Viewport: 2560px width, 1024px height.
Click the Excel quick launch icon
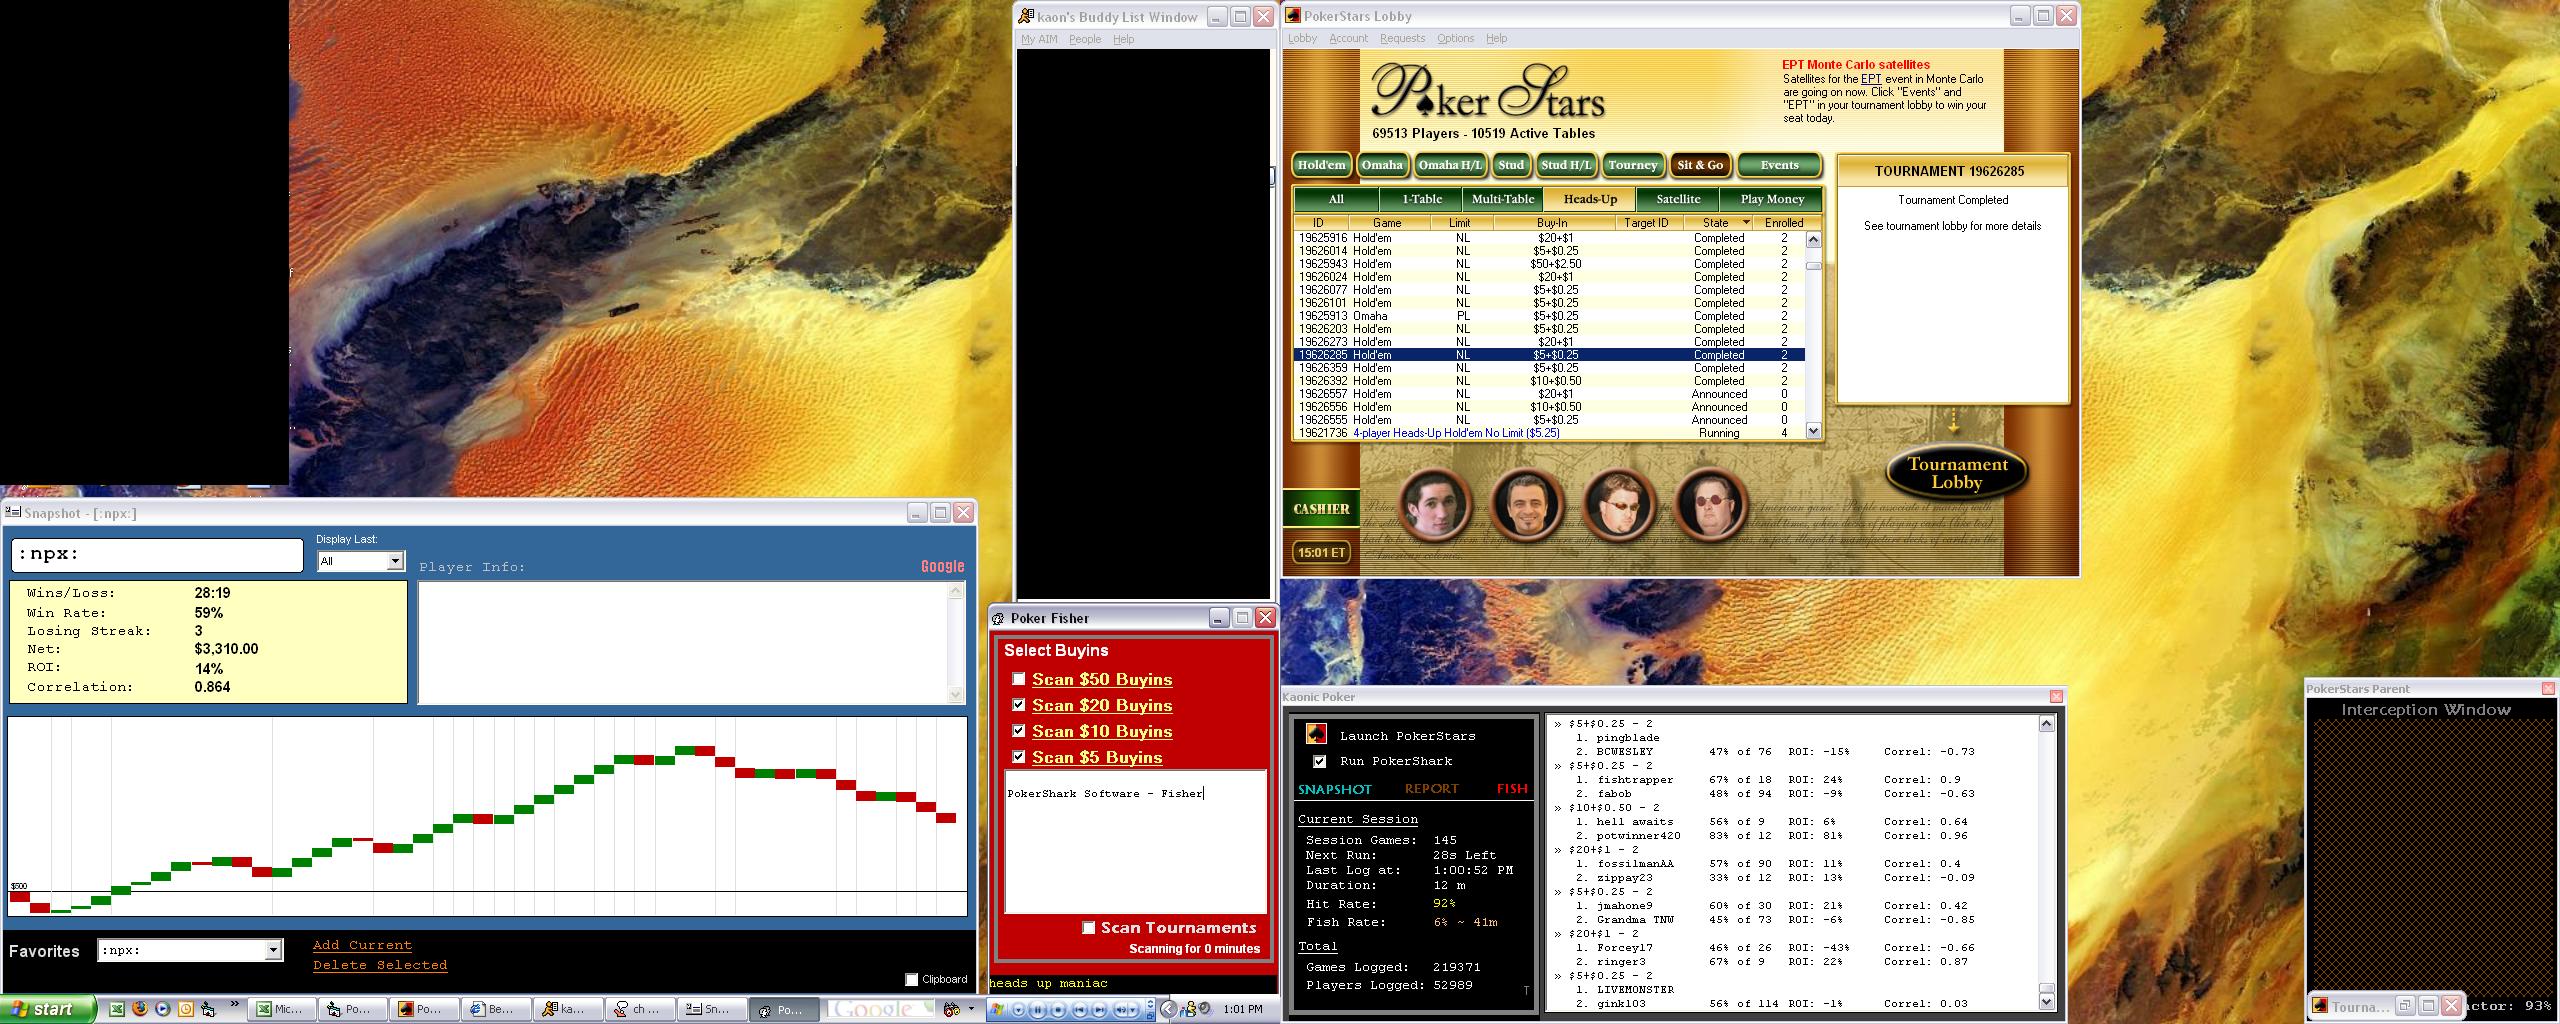(116, 1009)
